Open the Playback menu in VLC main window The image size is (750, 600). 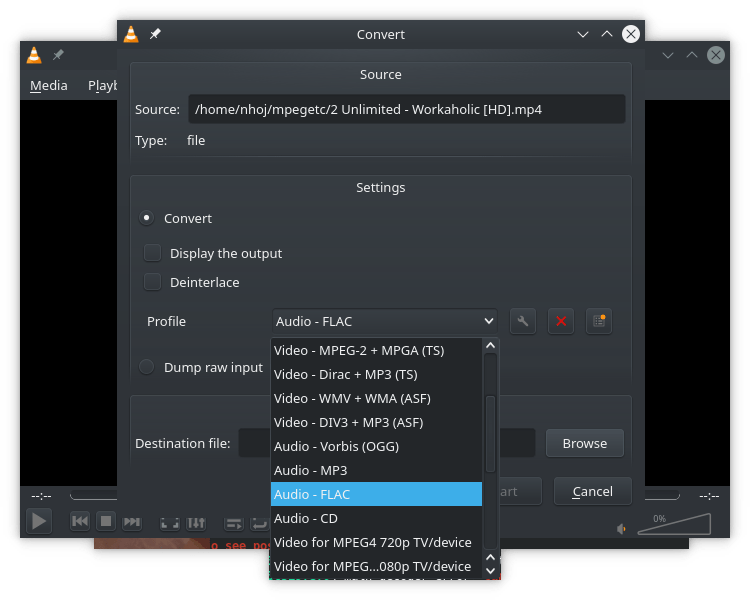point(102,85)
